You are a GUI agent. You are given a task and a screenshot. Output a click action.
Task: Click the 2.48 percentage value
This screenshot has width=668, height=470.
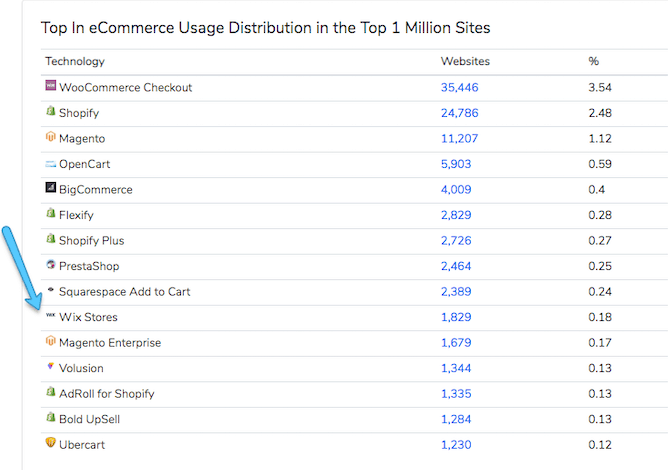coord(600,113)
